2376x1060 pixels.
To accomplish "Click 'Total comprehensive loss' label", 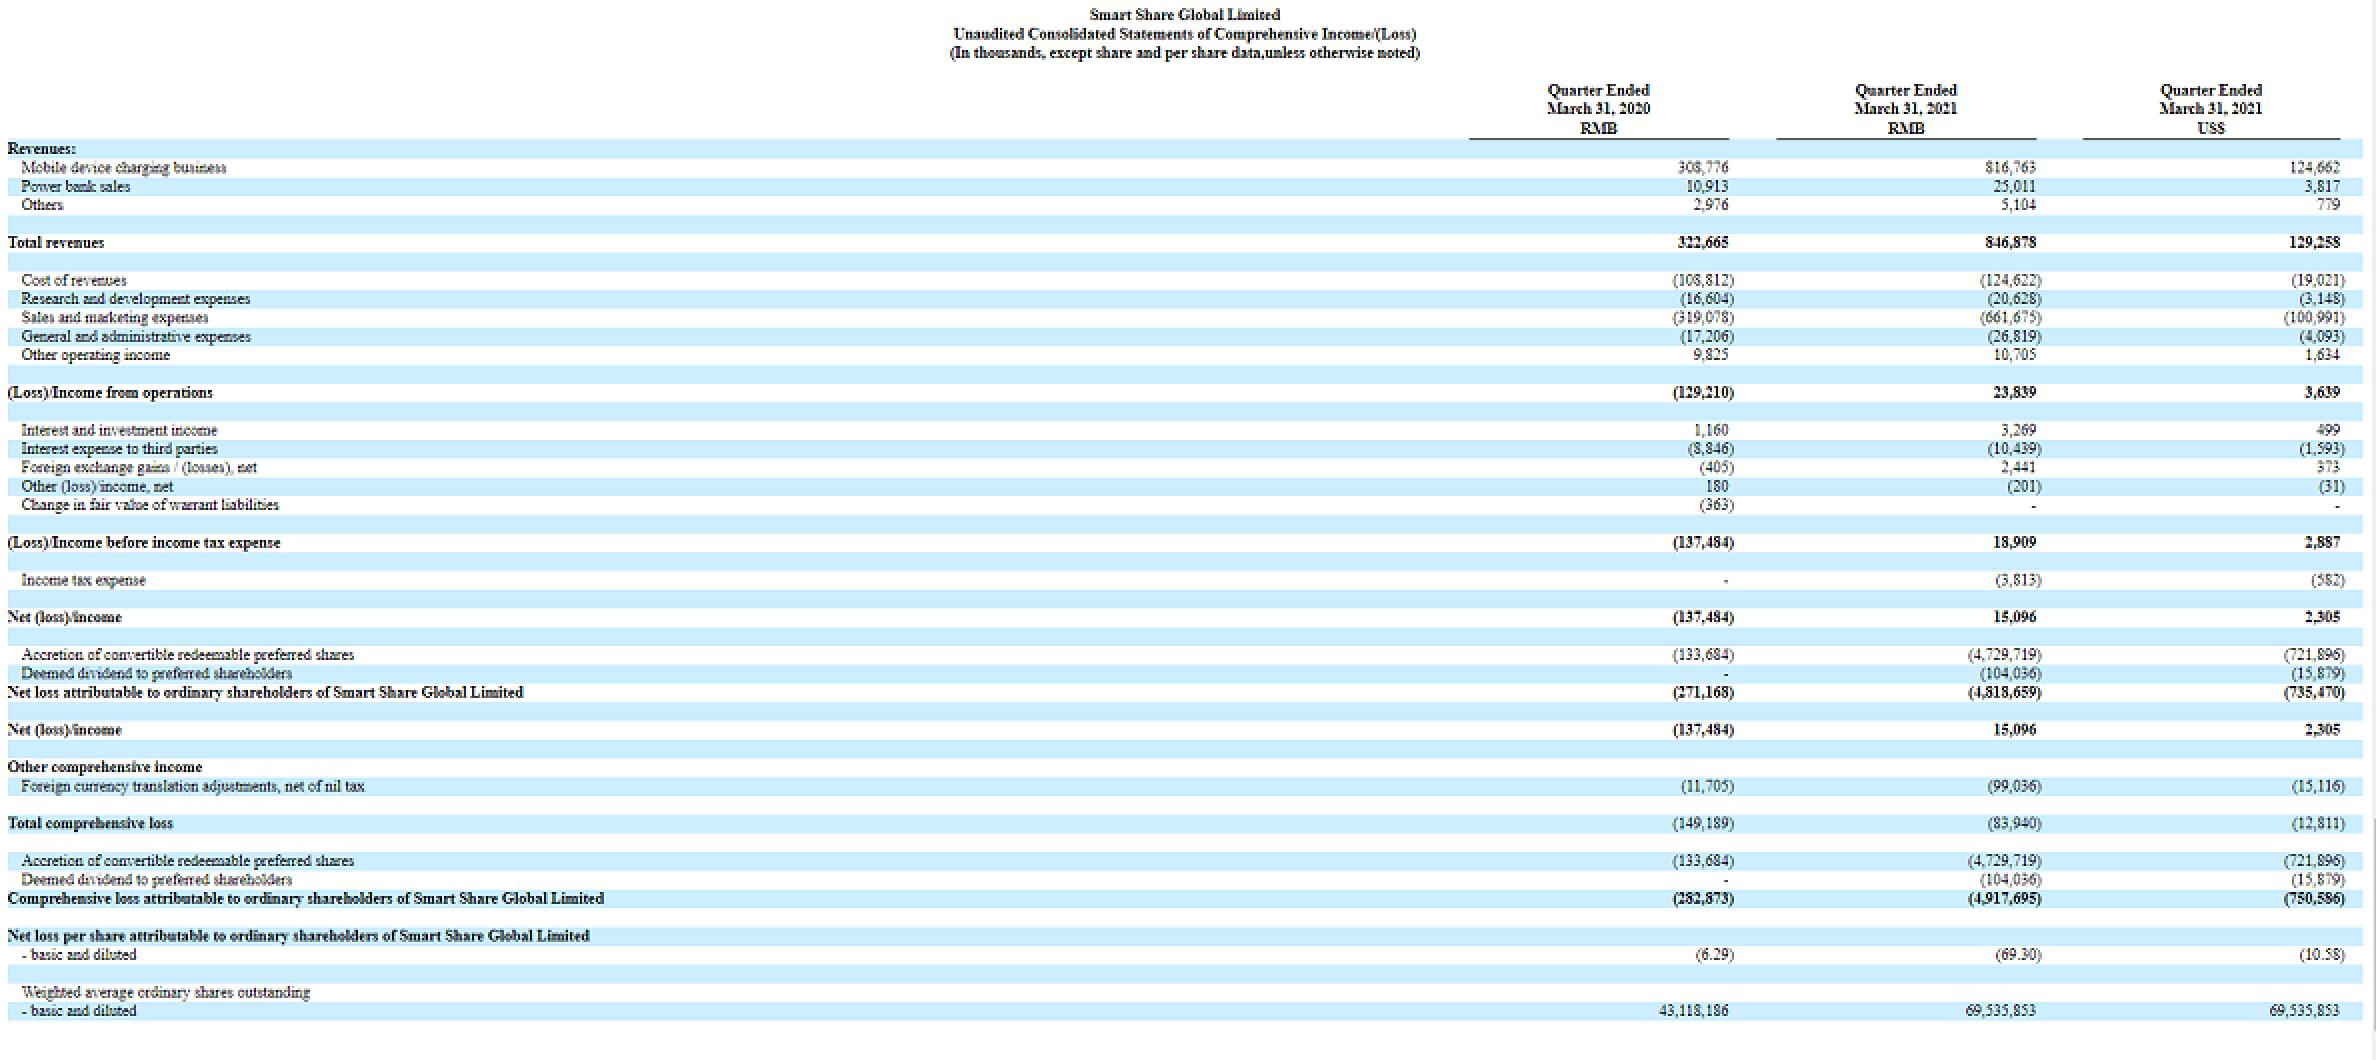I will click(90, 823).
